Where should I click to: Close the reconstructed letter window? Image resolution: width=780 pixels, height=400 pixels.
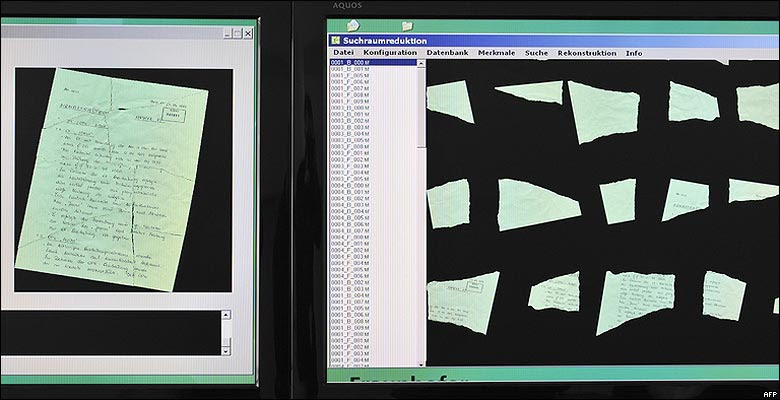click(x=248, y=33)
